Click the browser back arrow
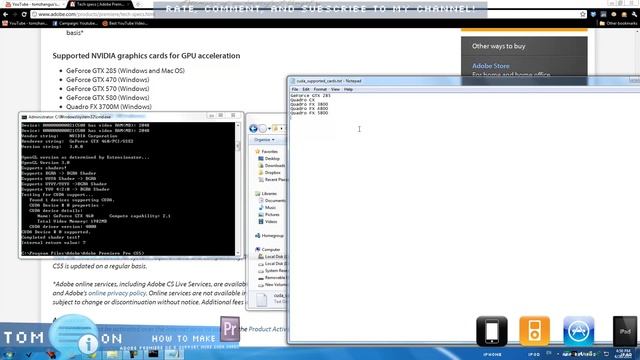Viewport: 640px width, 360px height. pyautogui.click(x=5, y=14)
